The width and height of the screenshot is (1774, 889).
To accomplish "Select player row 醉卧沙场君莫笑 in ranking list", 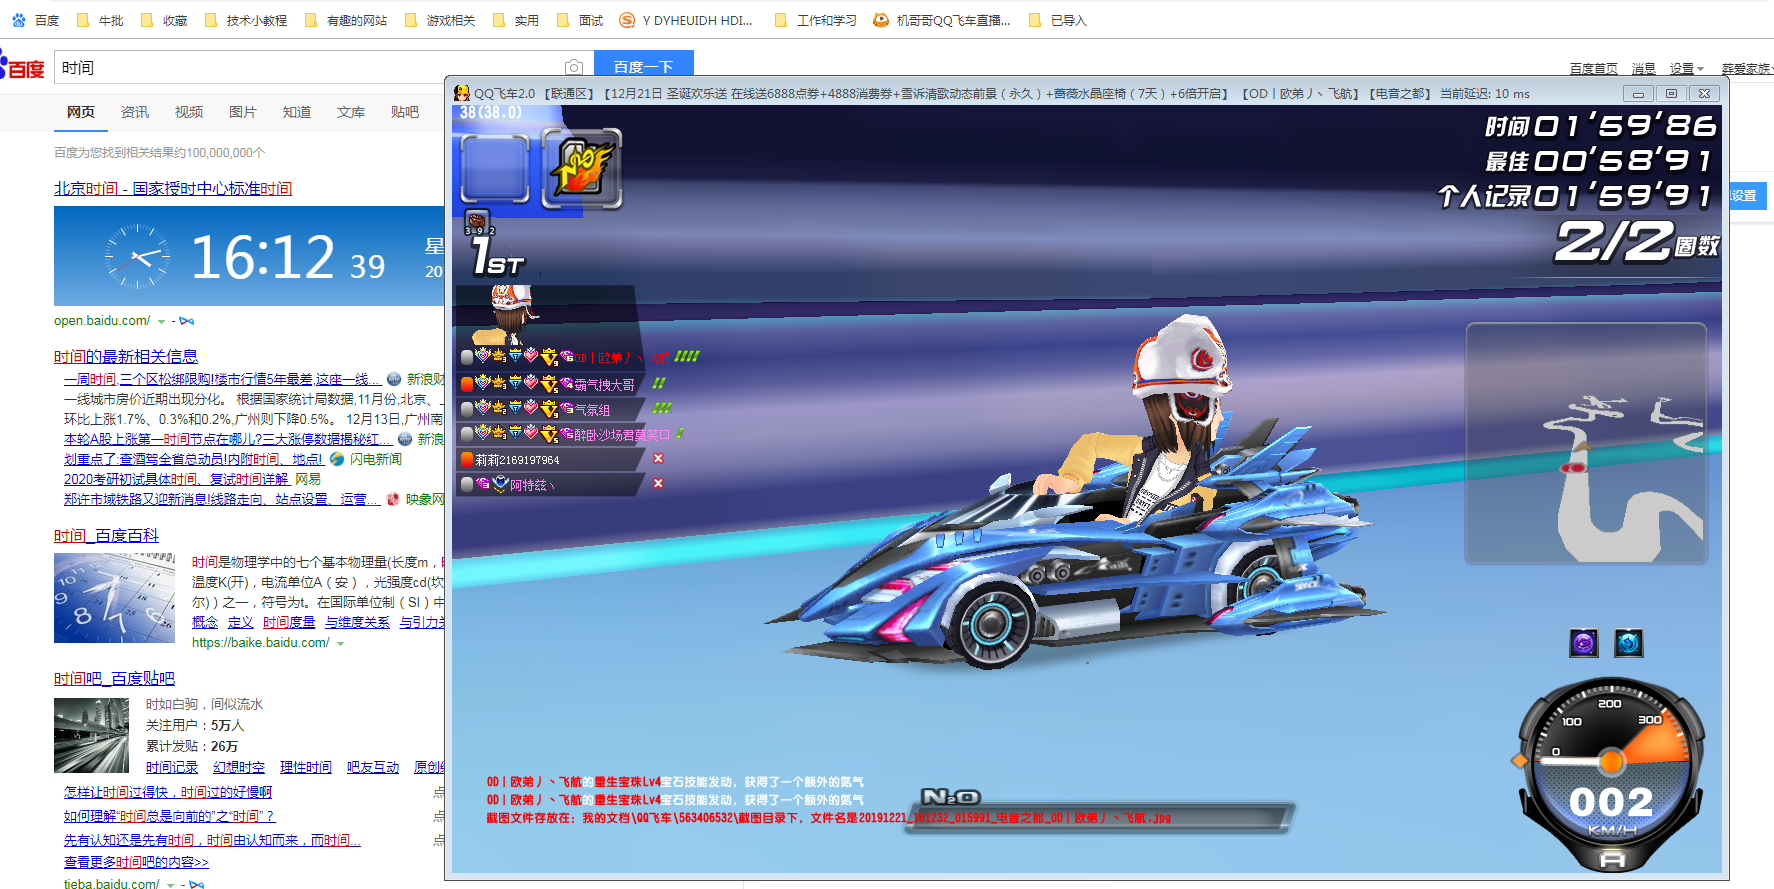I will click(550, 434).
